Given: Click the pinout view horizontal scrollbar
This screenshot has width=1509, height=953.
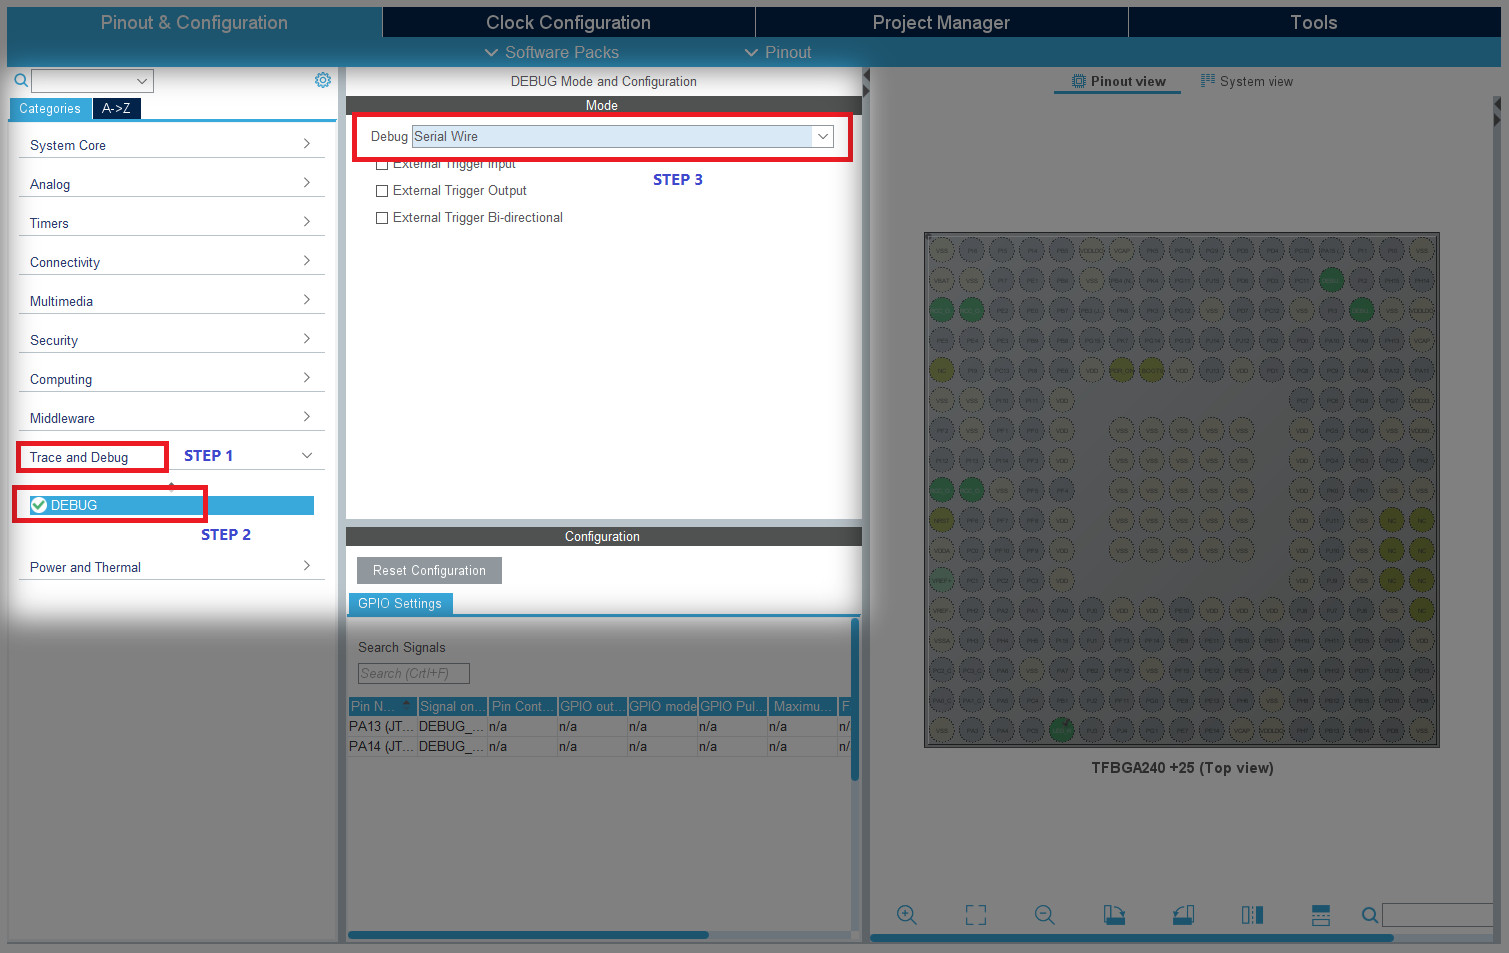Looking at the screenshot, I should pos(1132,938).
